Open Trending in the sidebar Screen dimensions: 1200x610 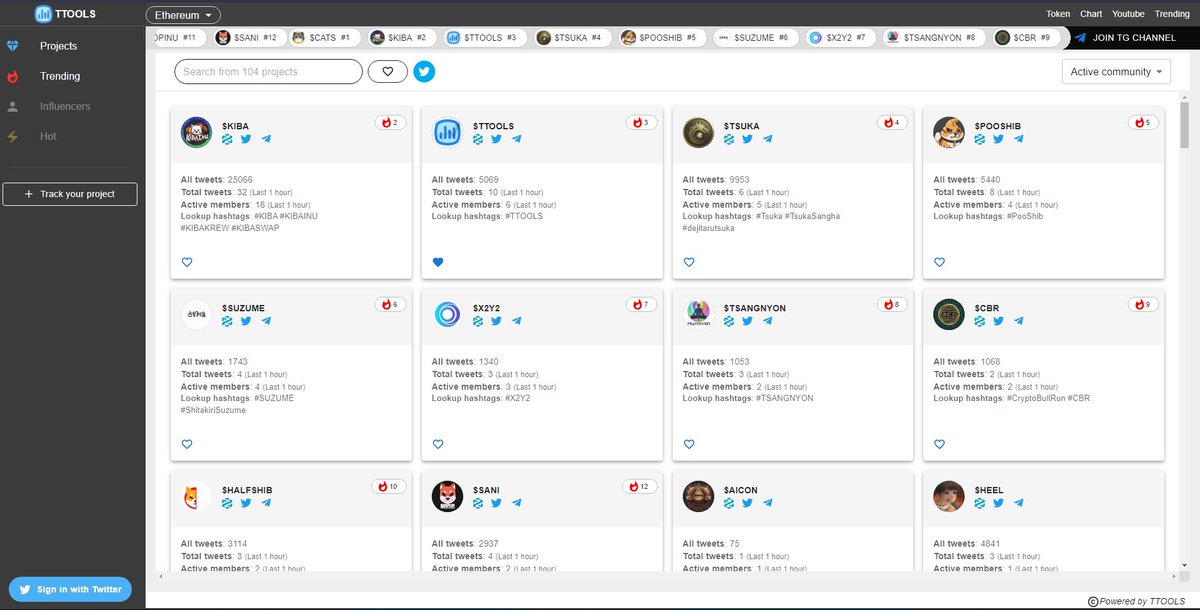pyautogui.click(x=60, y=76)
